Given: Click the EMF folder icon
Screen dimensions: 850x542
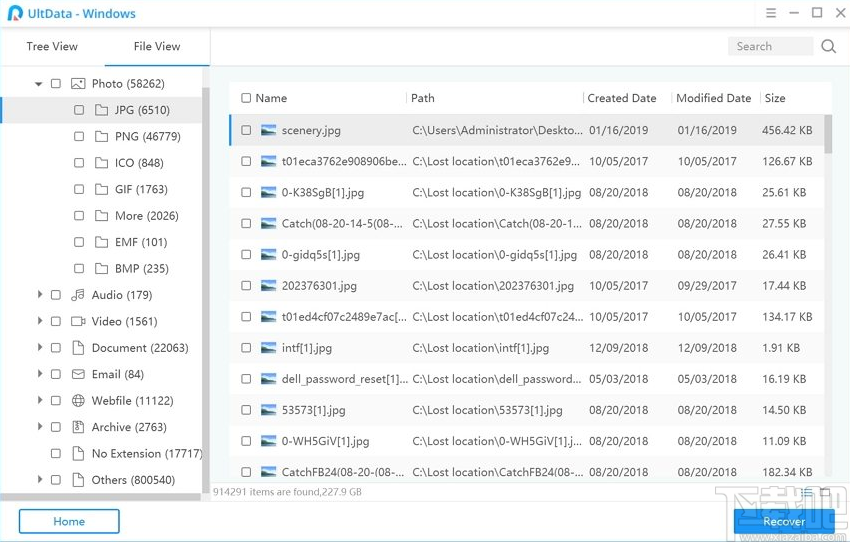Looking at the screenshot, I should tap(101, 242).
